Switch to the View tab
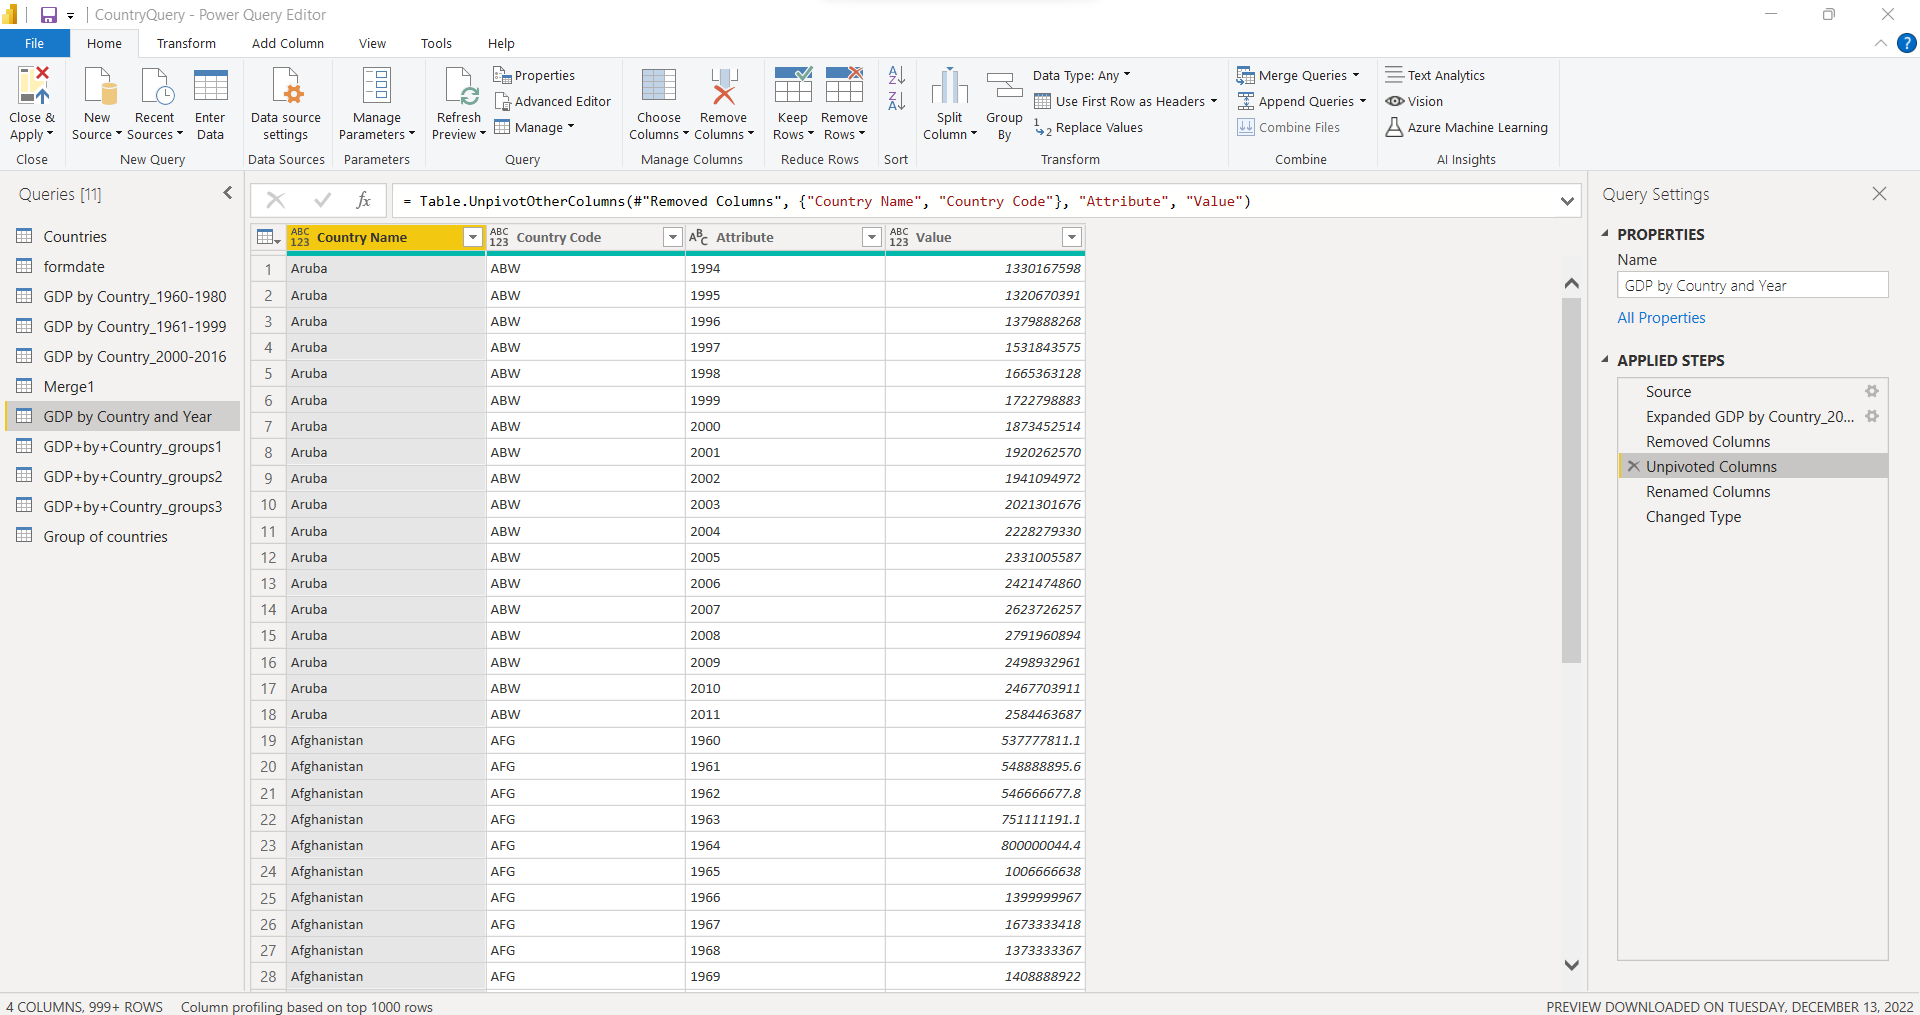1920x1015 pixels. [372, 43]
